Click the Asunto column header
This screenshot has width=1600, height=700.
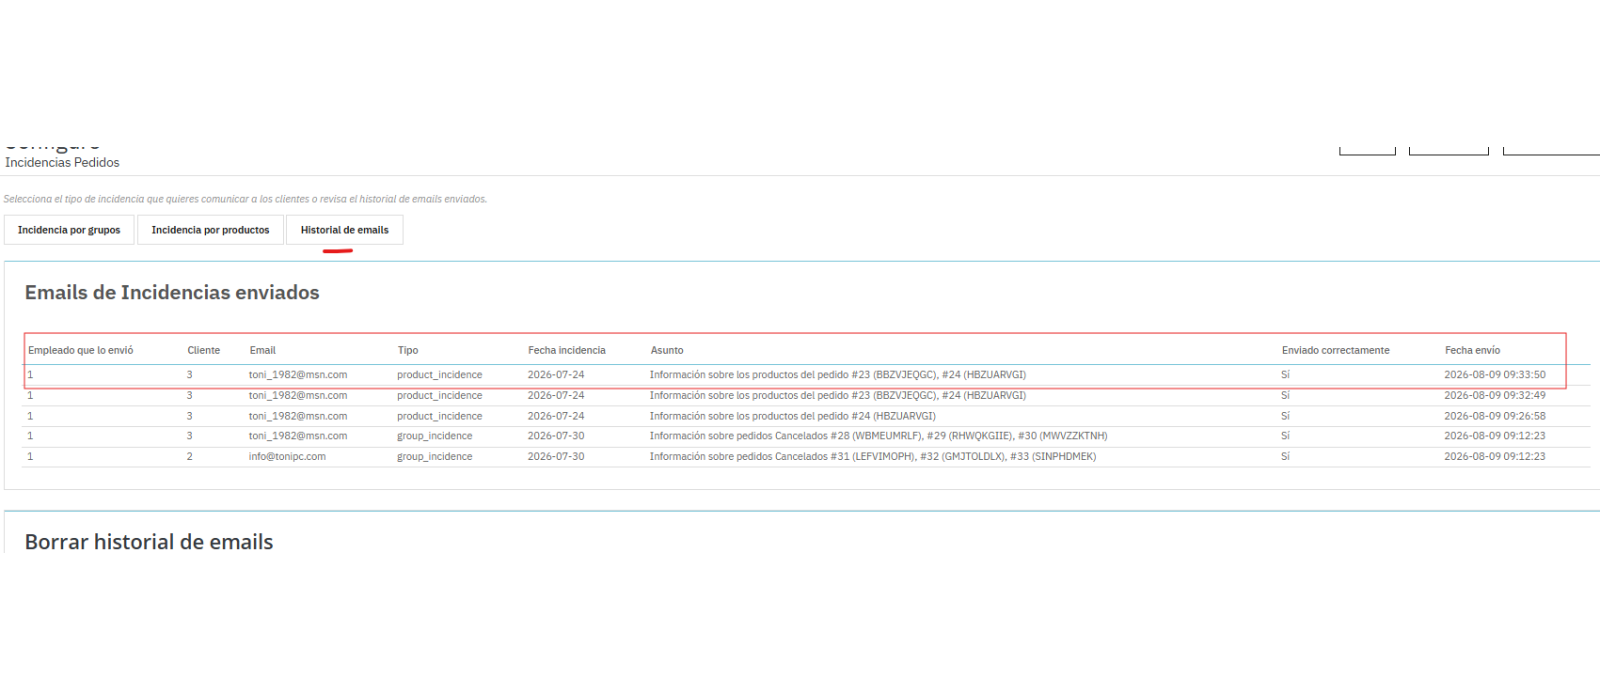pyautogui.click(x=667, y=350)
